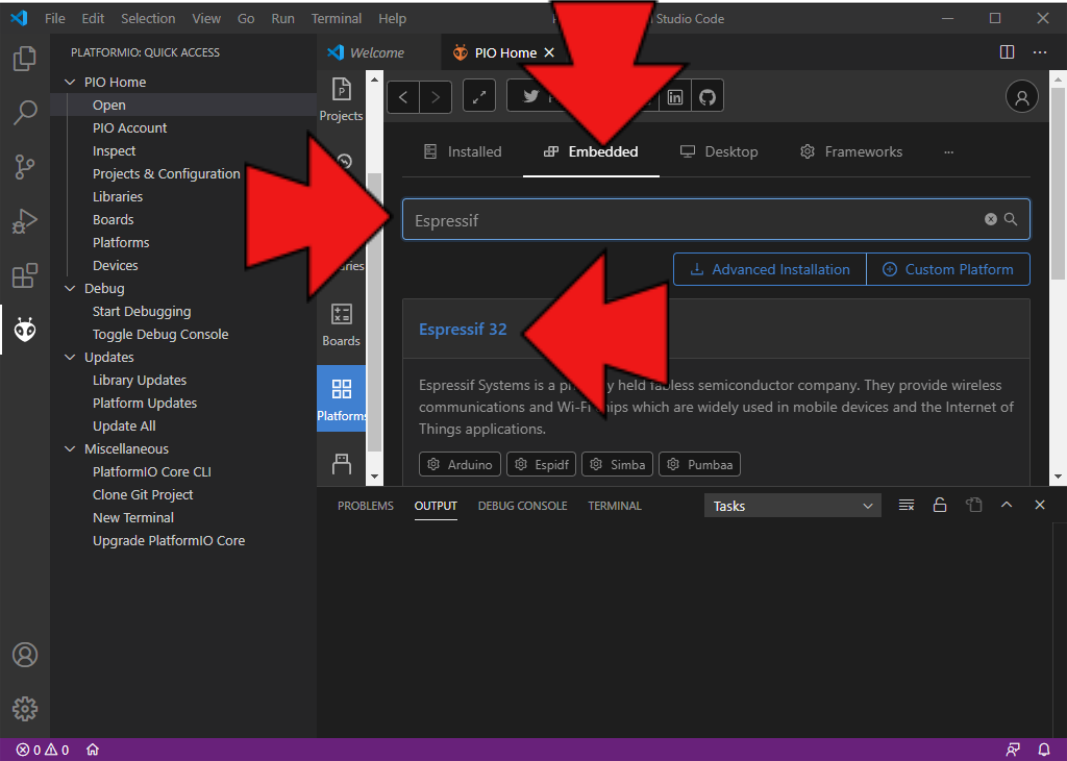Switch to the Installed platforms tab

[x=463, y=152]
